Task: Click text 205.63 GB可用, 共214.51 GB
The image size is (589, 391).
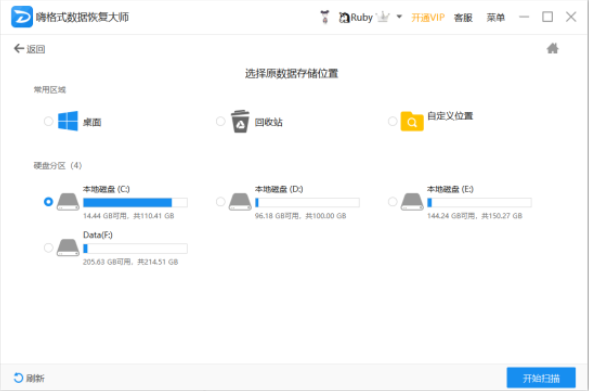Action: [x=130, y=262]
